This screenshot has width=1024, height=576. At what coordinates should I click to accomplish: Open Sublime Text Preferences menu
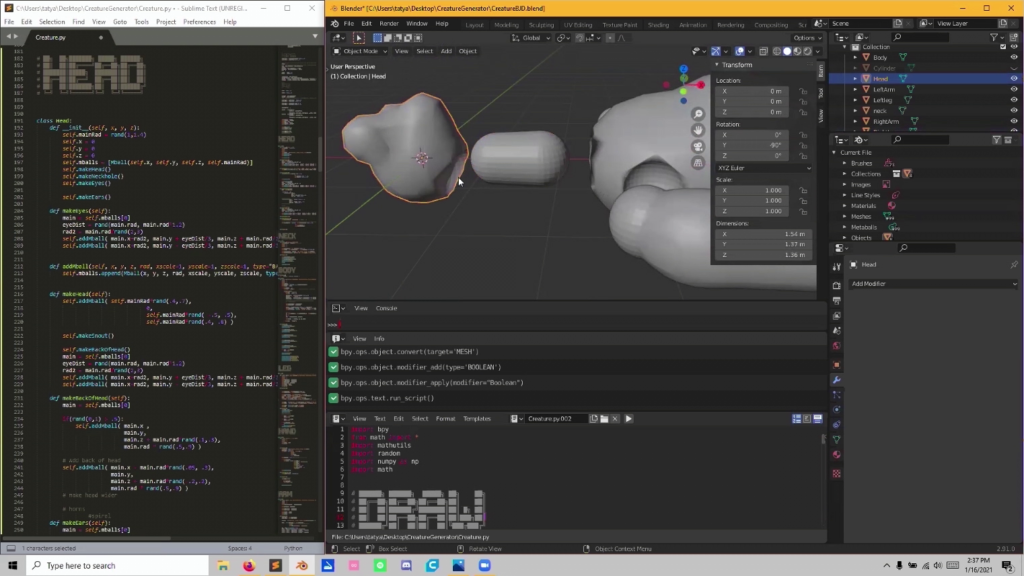(x=199, y=22)
